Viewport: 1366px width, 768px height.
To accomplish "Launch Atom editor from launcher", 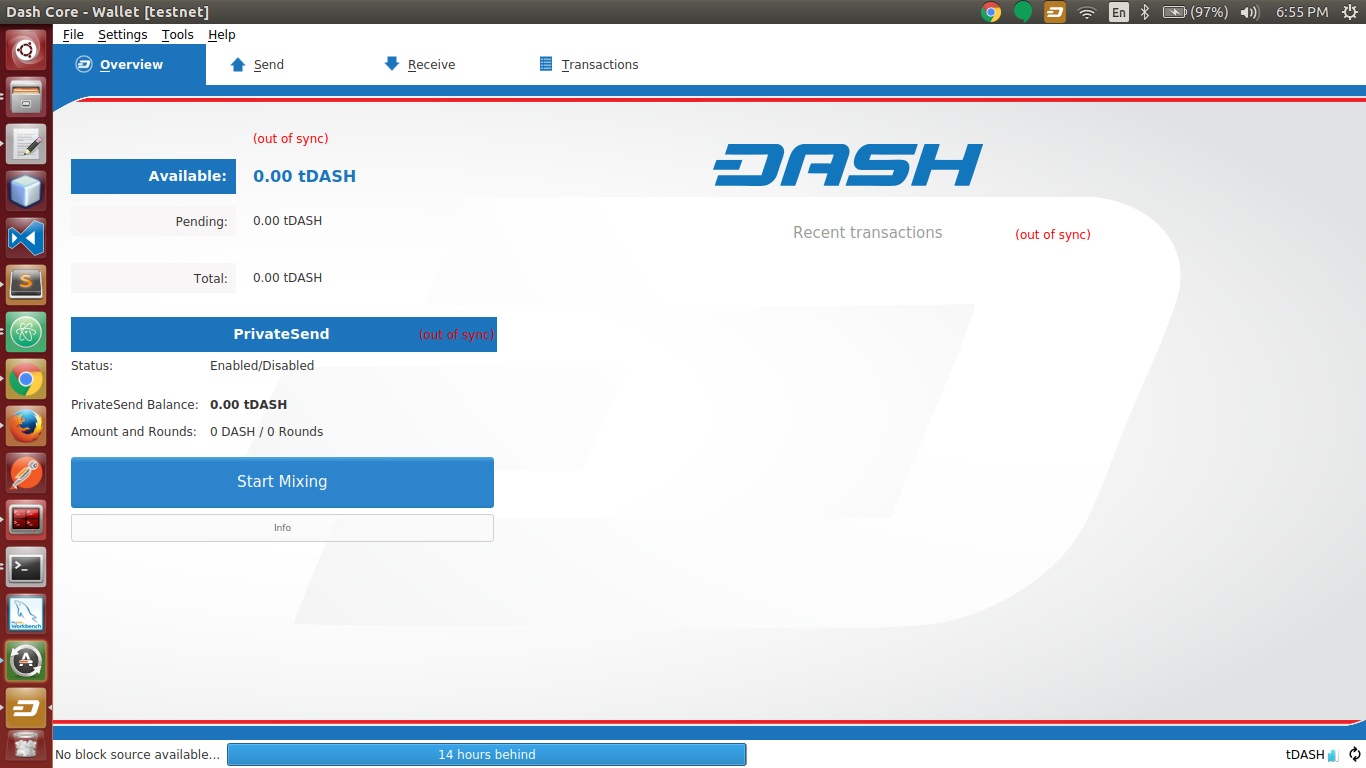I will pos(26,332).
